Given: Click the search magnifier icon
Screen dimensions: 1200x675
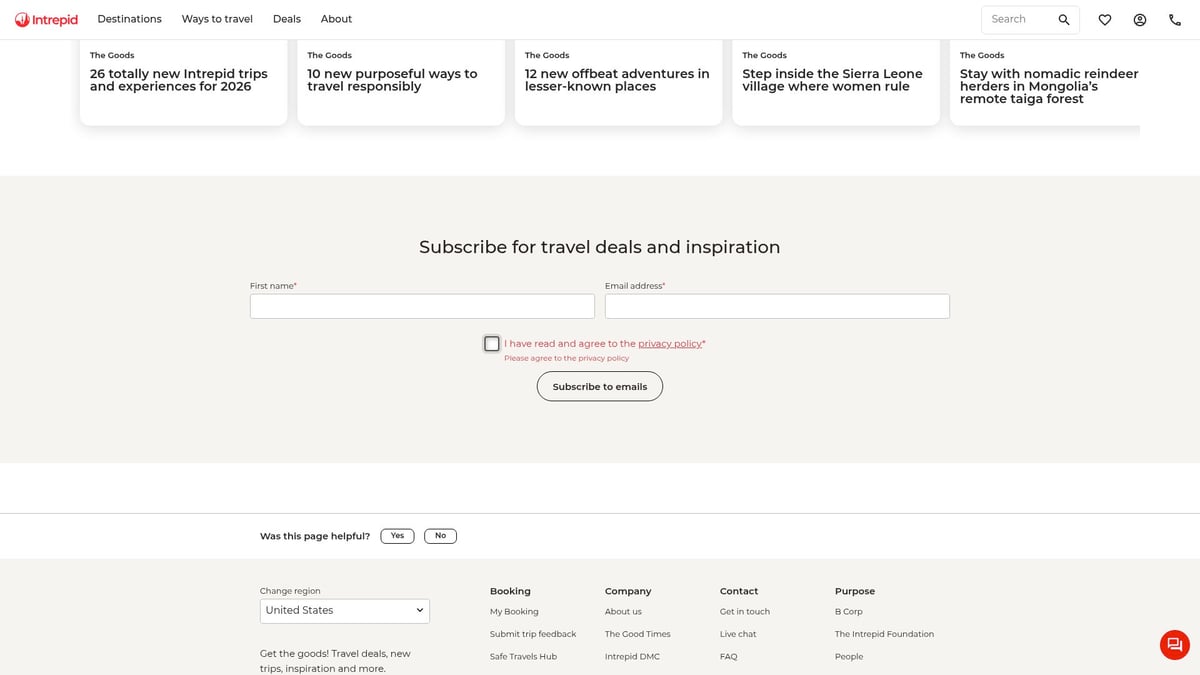Looking at the screenshot, I should click(x=1064, y=20).
